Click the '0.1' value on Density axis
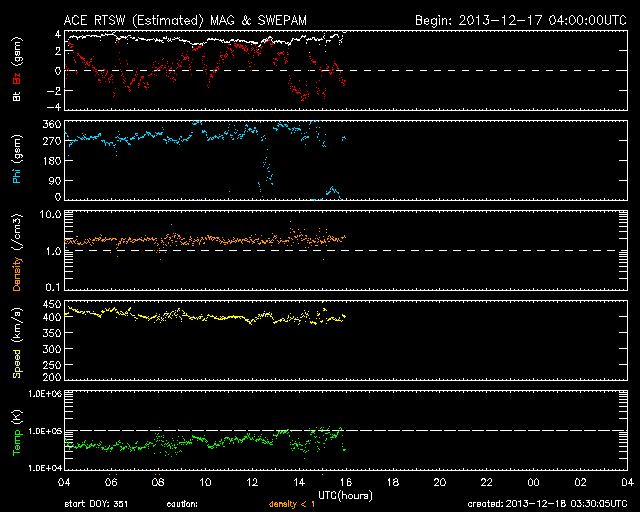Screen dimensions: 640x512 pos(53,287)
